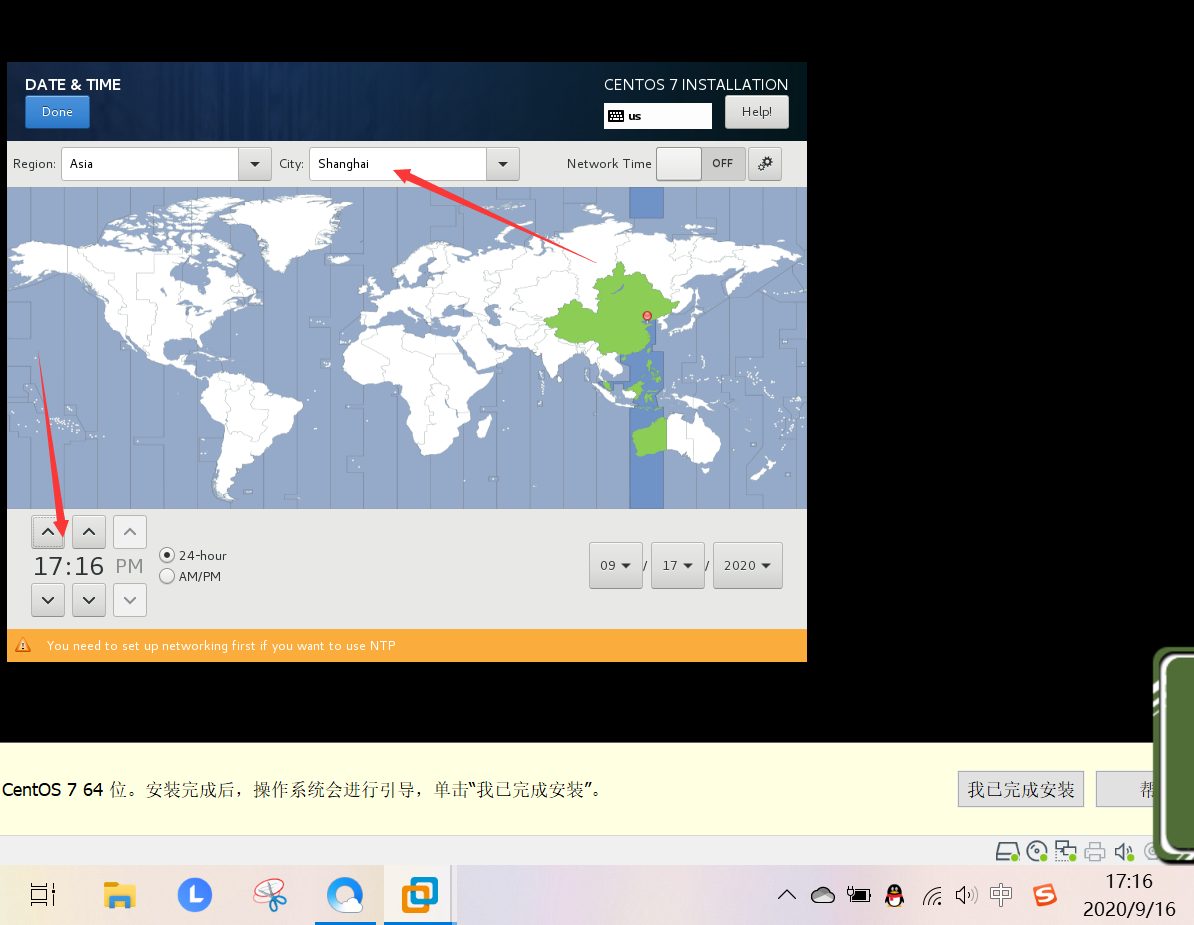Select the AM/PM radio button
This screenshot has height=925, width=1194.
click(x=167, y=576)
